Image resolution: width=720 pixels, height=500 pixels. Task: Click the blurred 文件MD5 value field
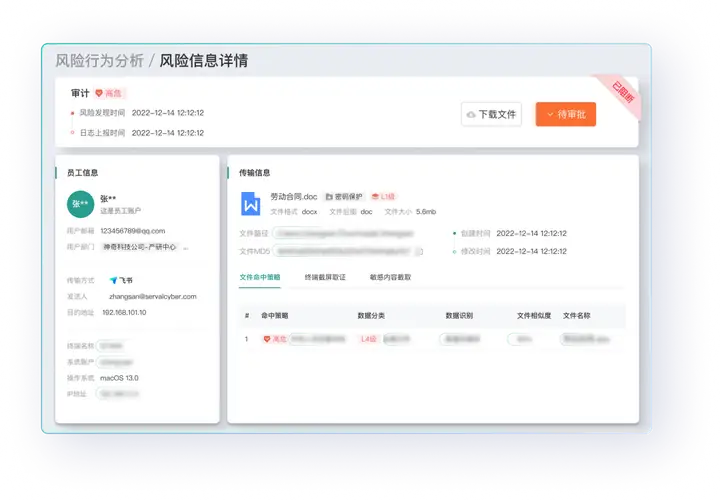[x=343, y=251]
